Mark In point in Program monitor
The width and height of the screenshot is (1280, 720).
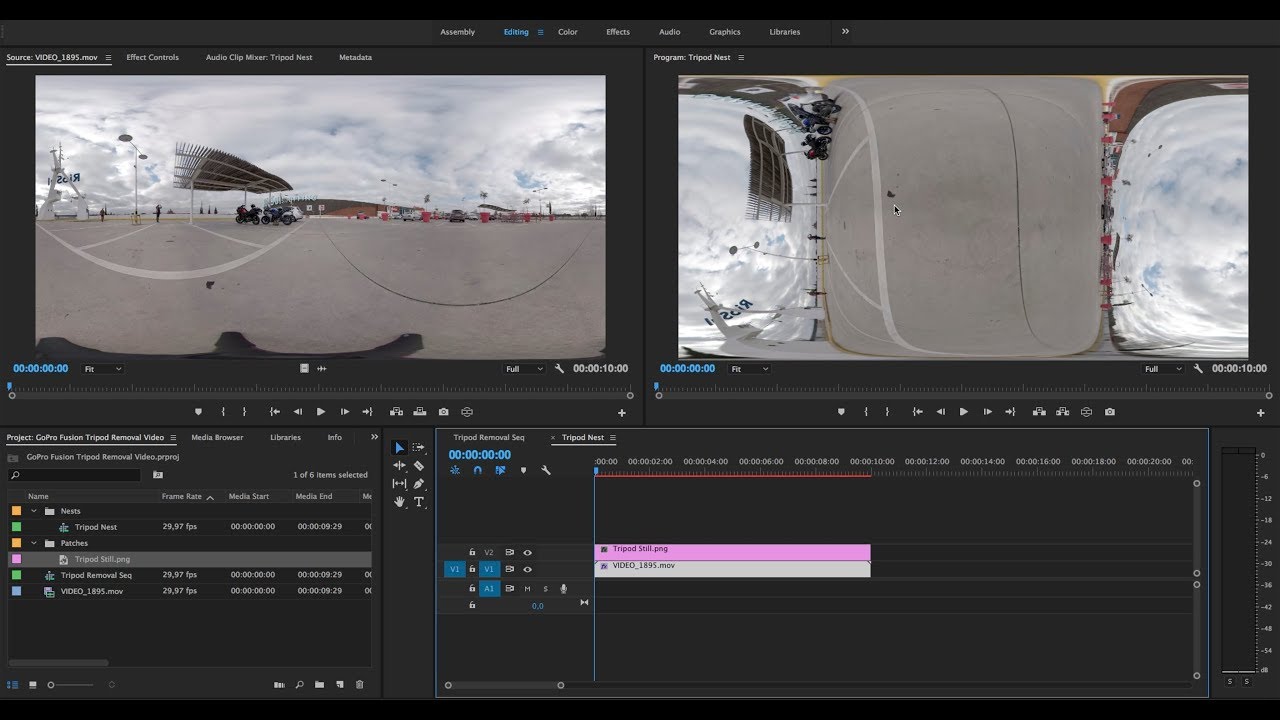click(866, 412)
